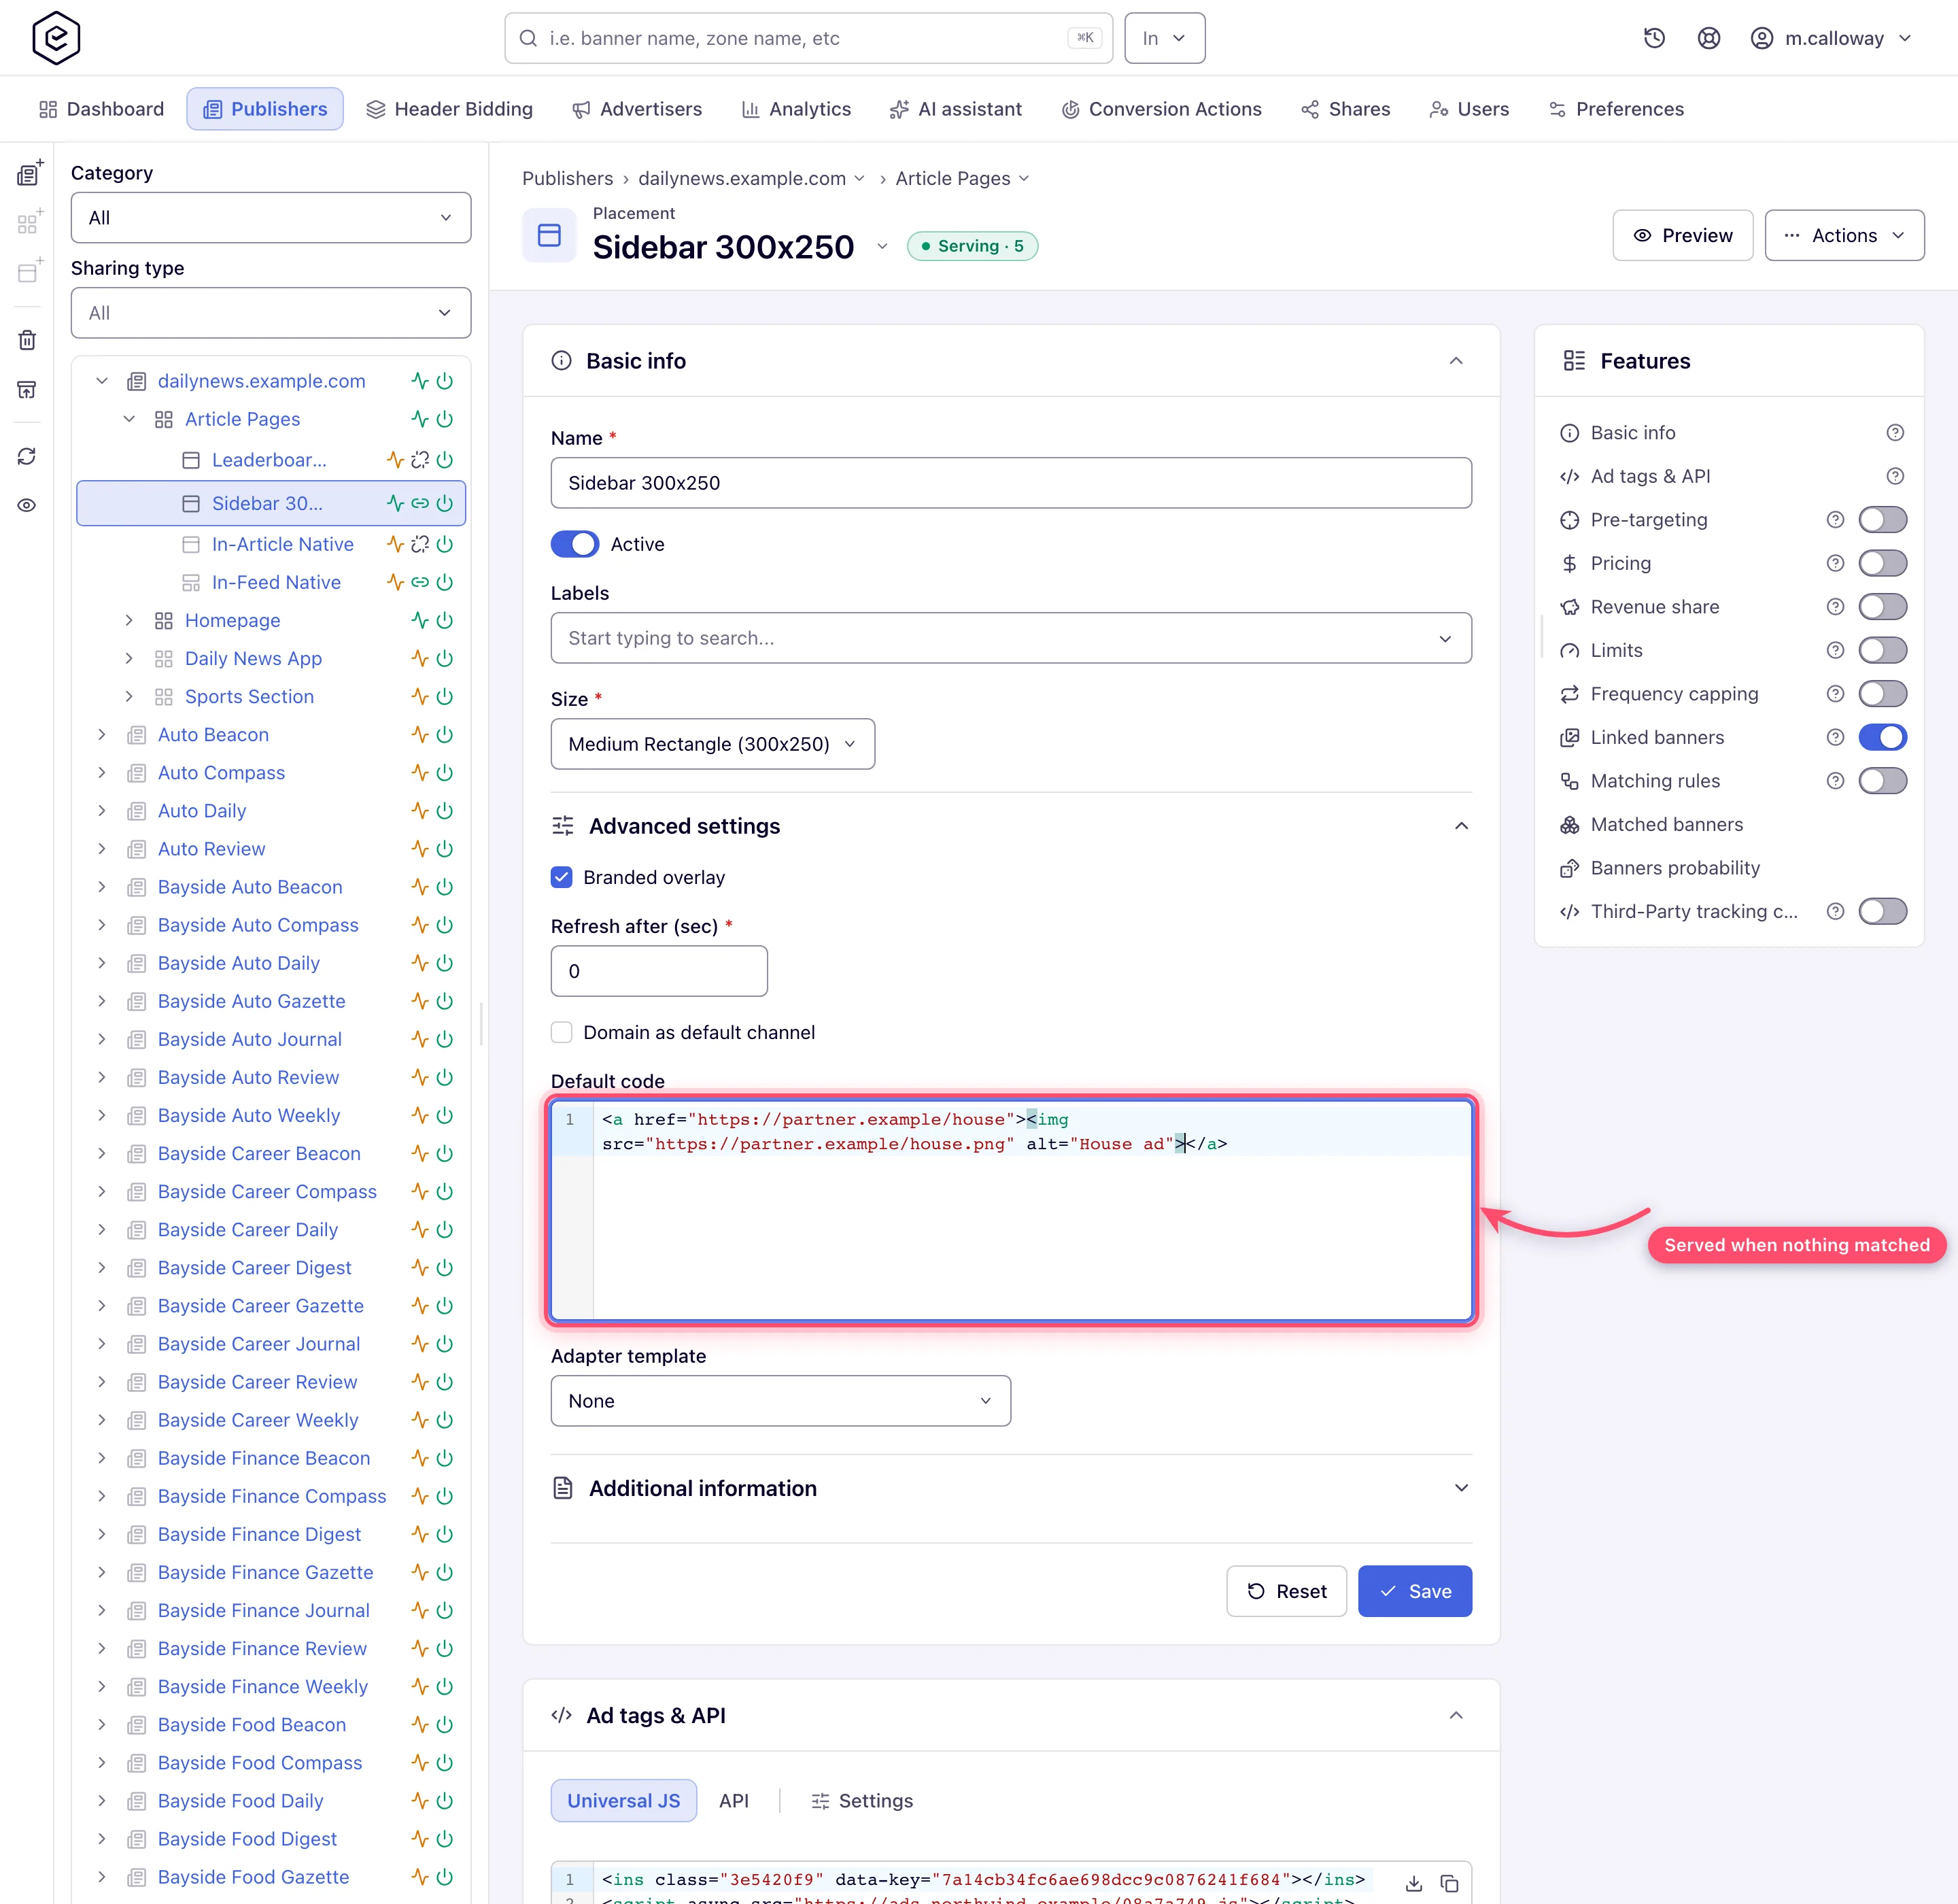Screen dimensions: 1958x1904
Task: Enable the Pre-targeting feature toggle
Action: [1883, 520]
